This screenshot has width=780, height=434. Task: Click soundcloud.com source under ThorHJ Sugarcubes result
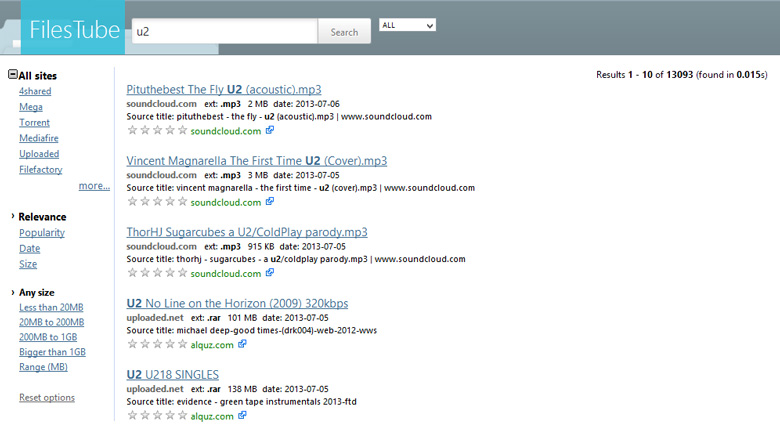[226, 273]
